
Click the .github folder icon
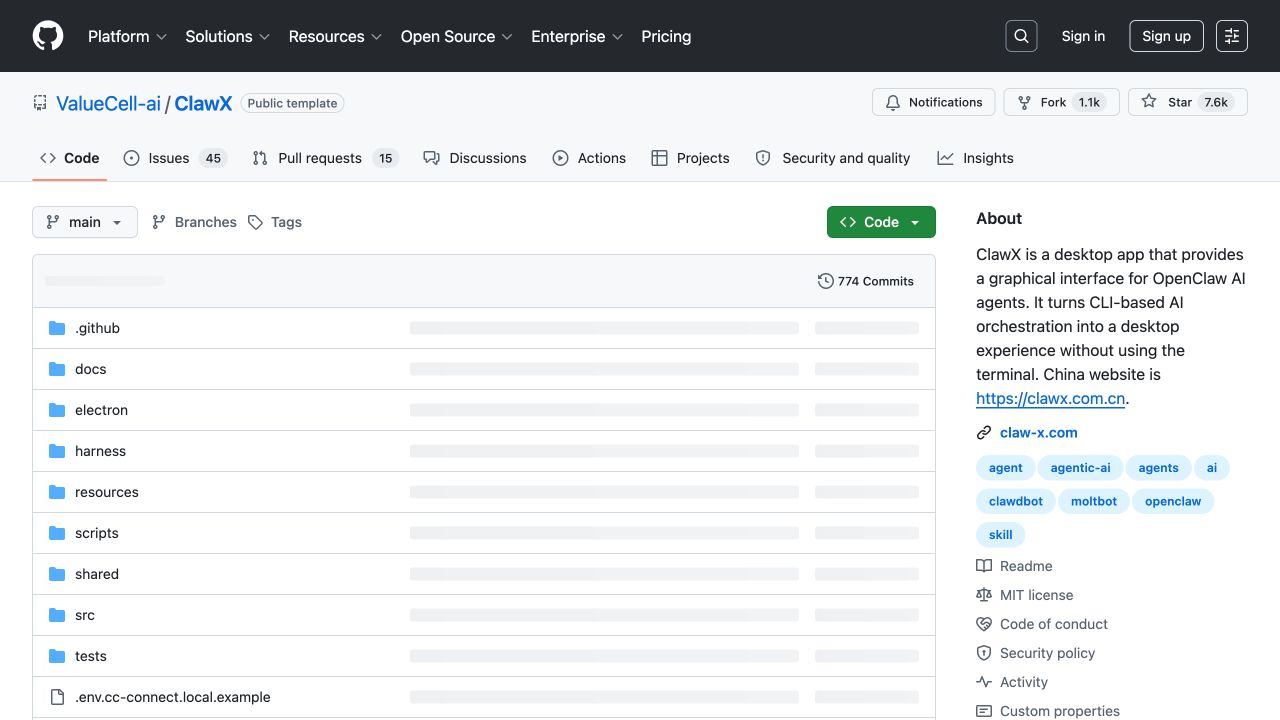57,328
